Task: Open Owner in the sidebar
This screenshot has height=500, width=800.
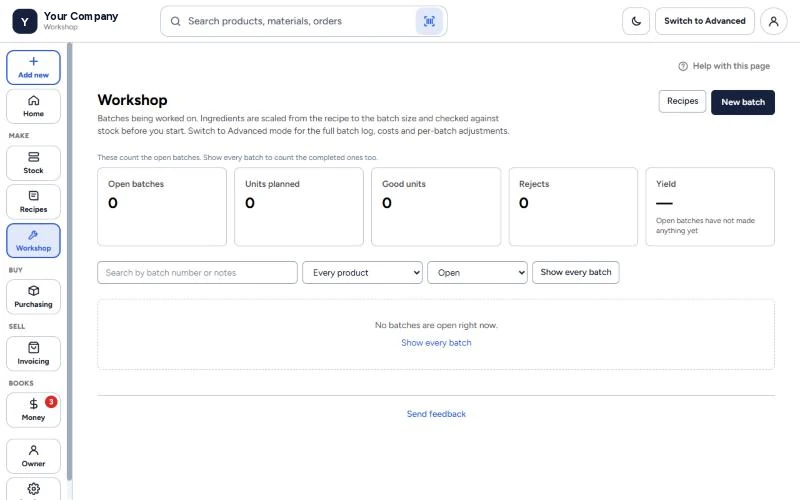Action: [33, 456]
